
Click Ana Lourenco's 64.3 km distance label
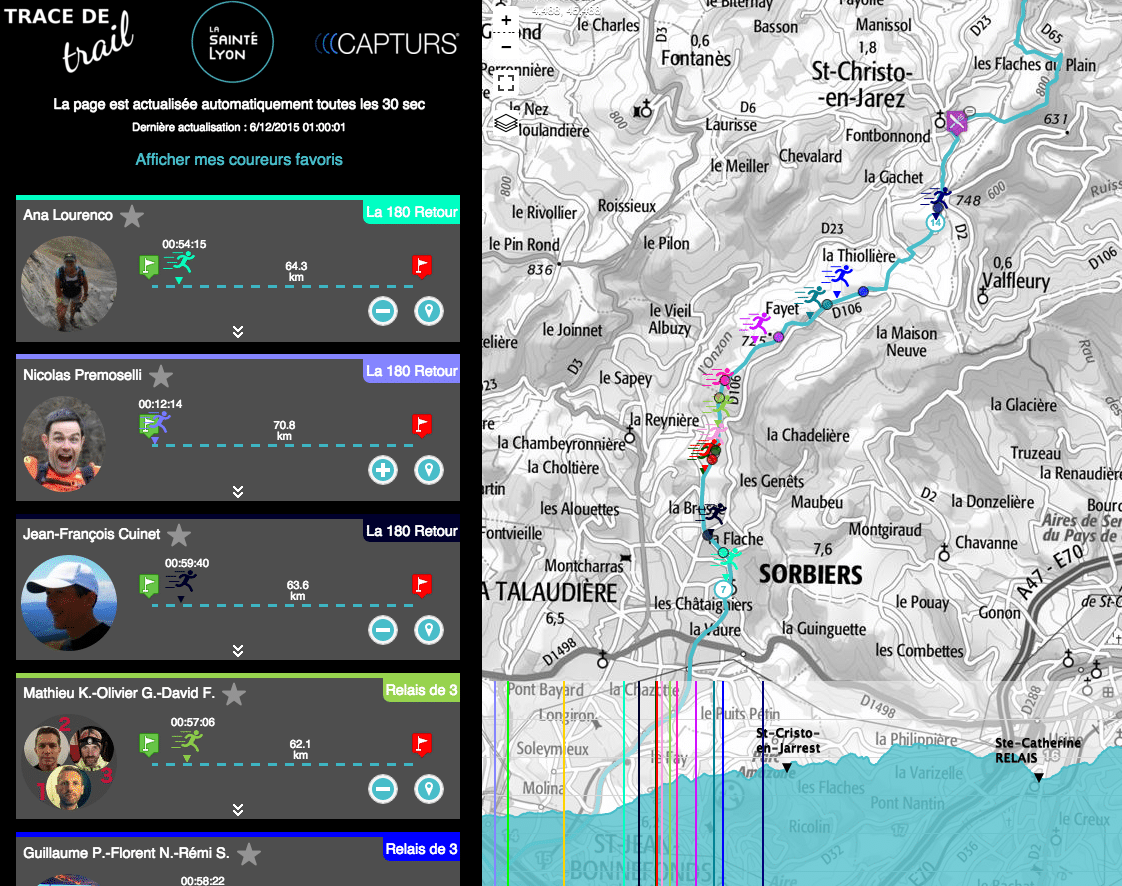[x=296, y=271]
